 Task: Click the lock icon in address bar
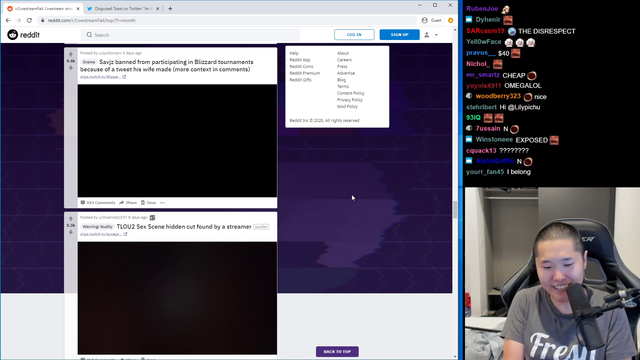[42, 20]
